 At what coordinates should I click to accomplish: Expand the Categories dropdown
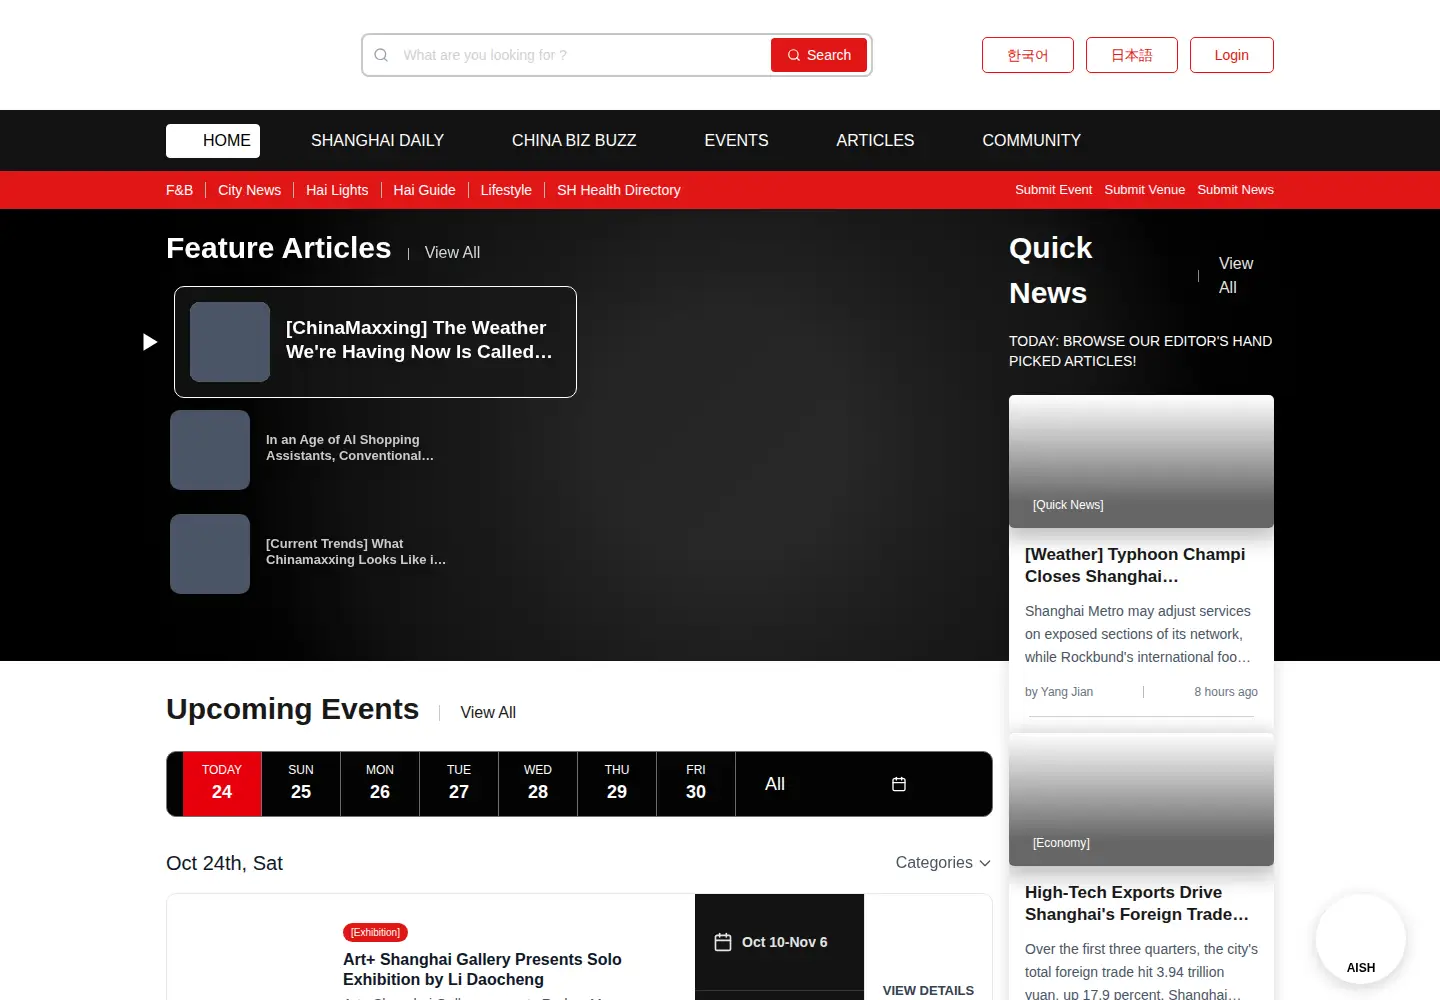coord(943,863)
